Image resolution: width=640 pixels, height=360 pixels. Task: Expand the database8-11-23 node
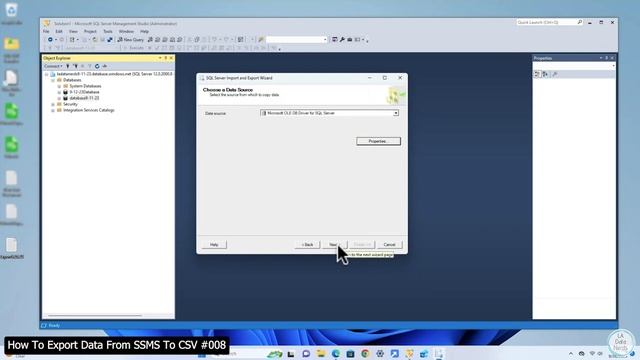click(59, 98)
